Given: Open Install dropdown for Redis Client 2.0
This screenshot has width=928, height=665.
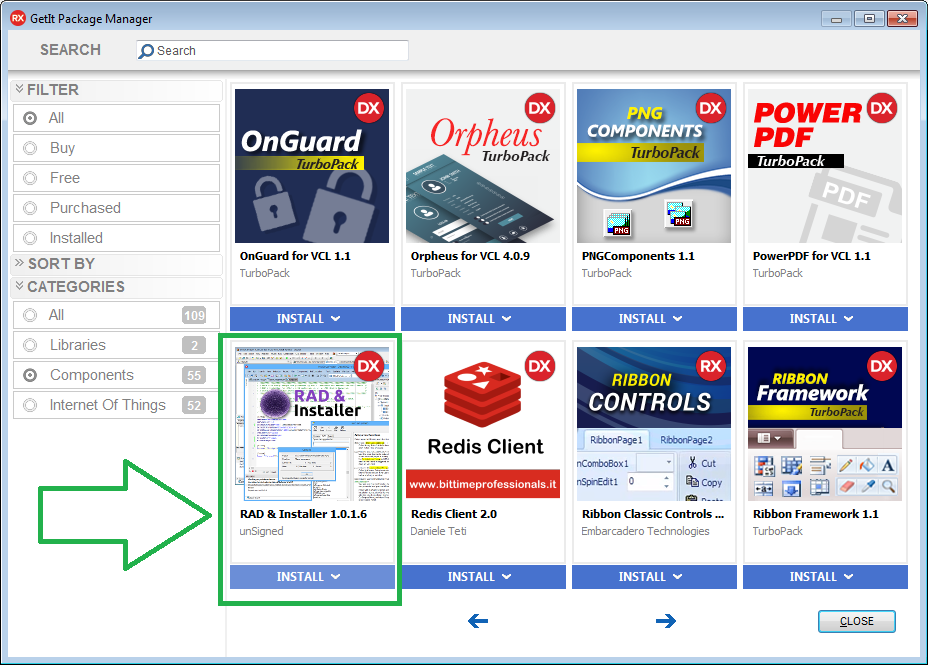Looking at the screenshot, I should [x=483, y=577].
